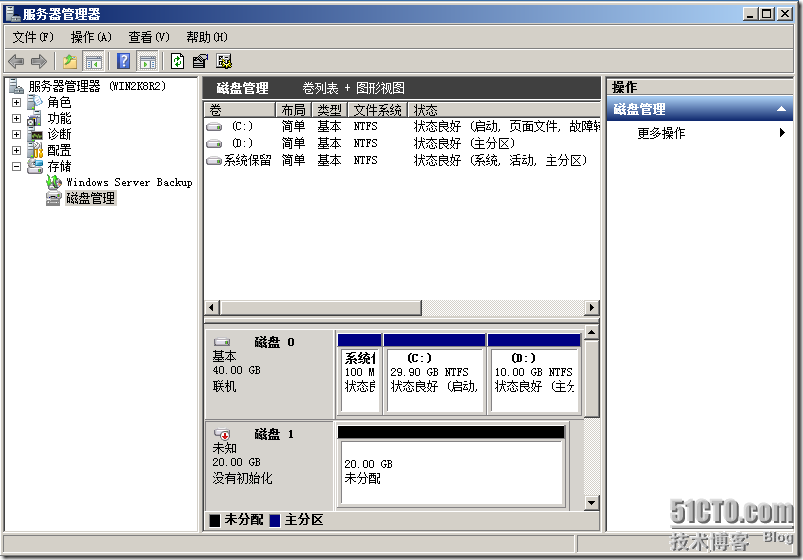Viewport: 803px width, 560px height.
Task: Click the horizontal scrollbar right arrow
Action: 591,307
